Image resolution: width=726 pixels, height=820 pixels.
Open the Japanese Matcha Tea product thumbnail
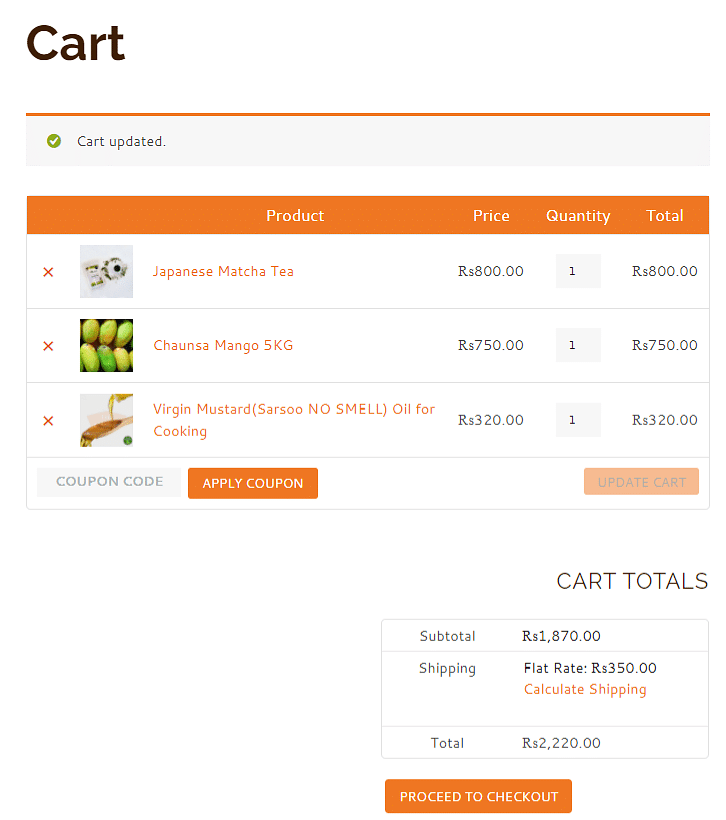click(106, 271)
